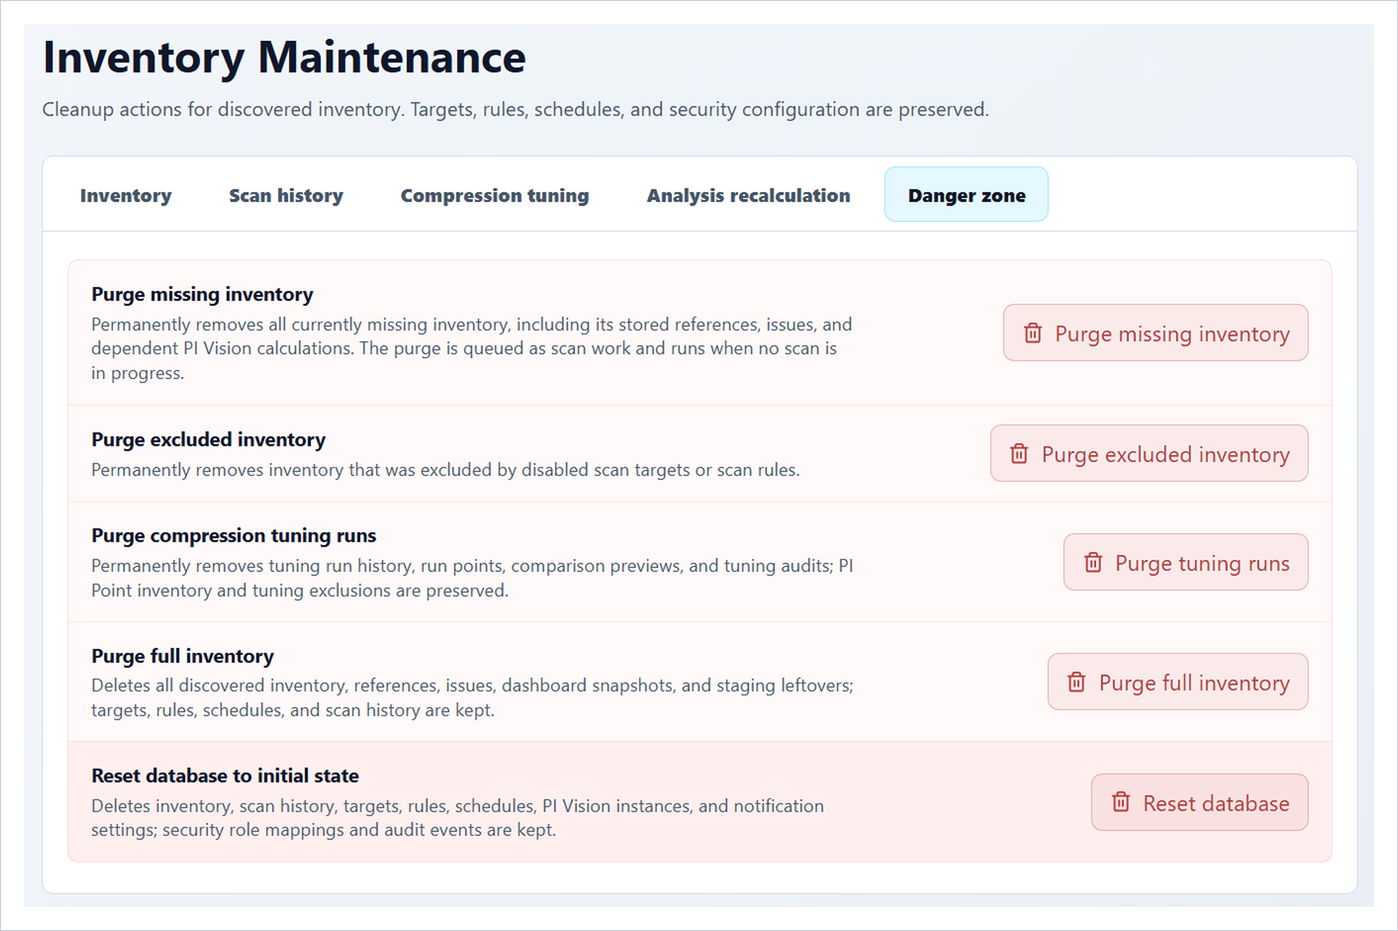Click the Purge full inventory button

(x=1178, y=682)
